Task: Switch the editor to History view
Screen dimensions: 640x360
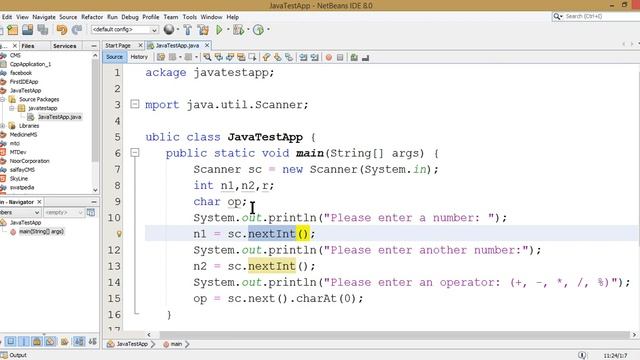Action: [x=139, y=57]
